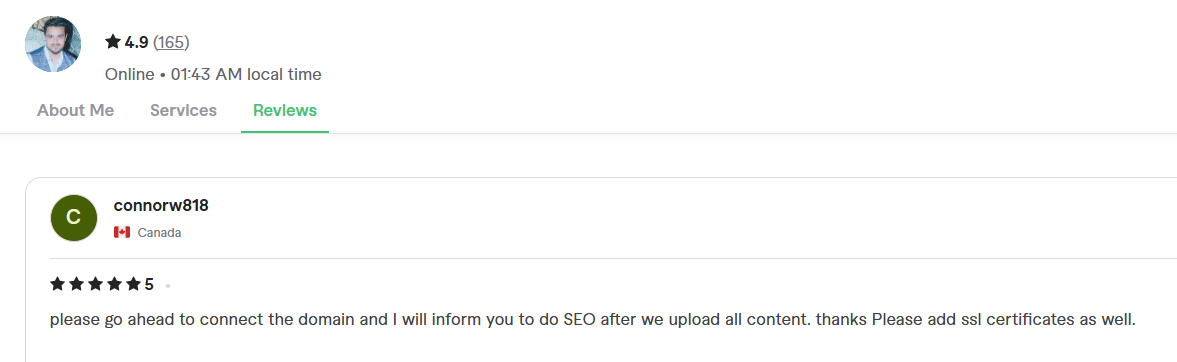Click the dot separator after review score

(x=167, y=286)
